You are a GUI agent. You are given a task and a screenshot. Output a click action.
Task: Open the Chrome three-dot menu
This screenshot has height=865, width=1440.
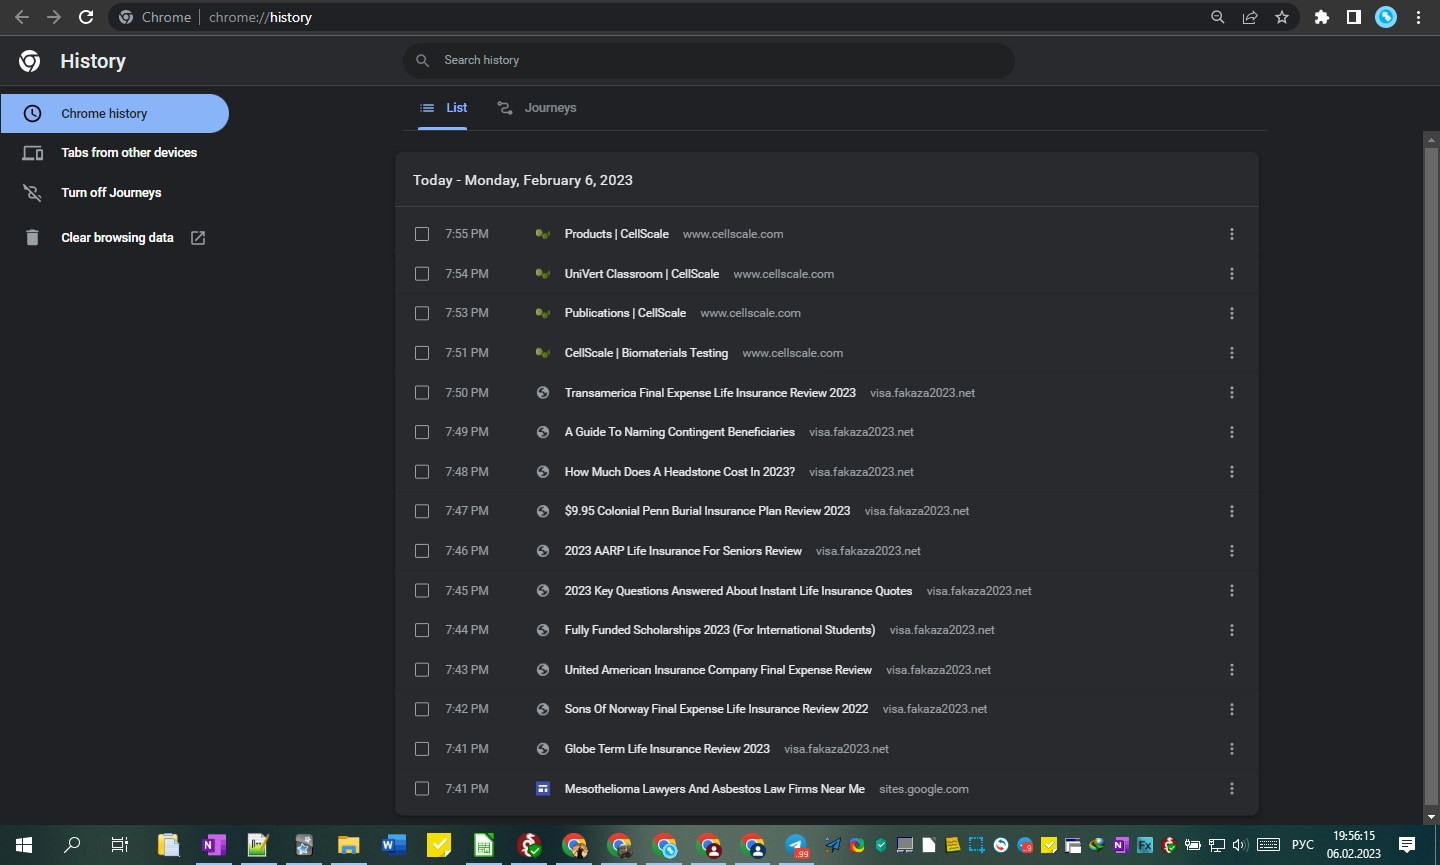1418,17
